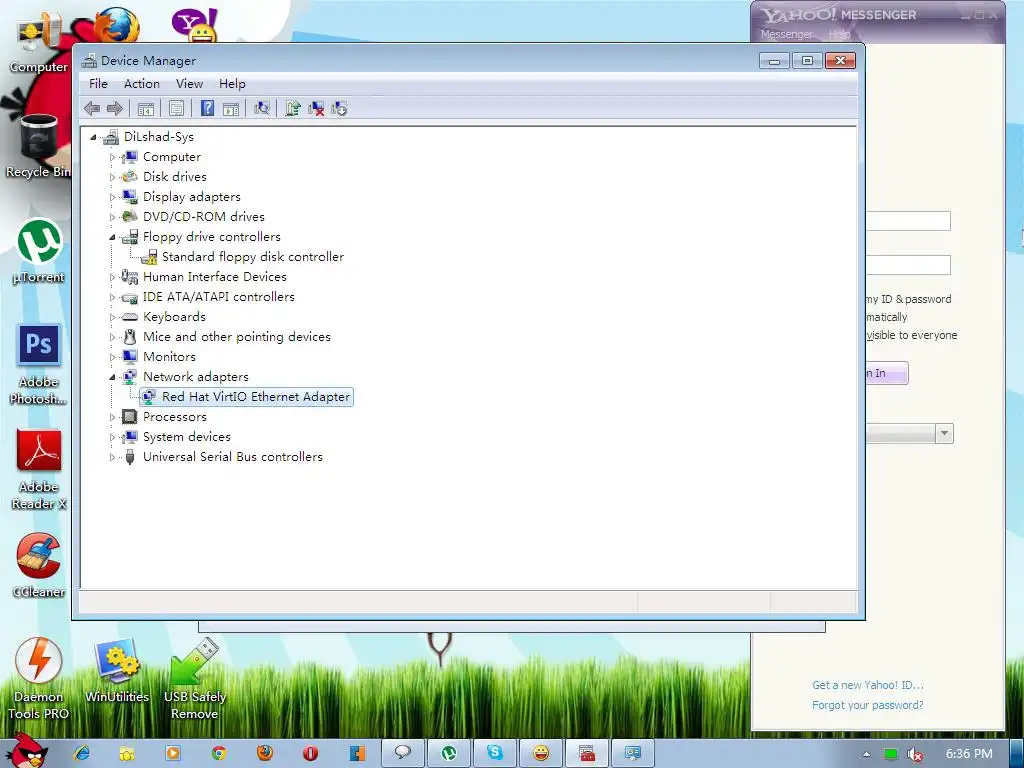The image size is (1024, 768).
Task: Click the Uninstall device icon with red X
Action: [316, 108]
